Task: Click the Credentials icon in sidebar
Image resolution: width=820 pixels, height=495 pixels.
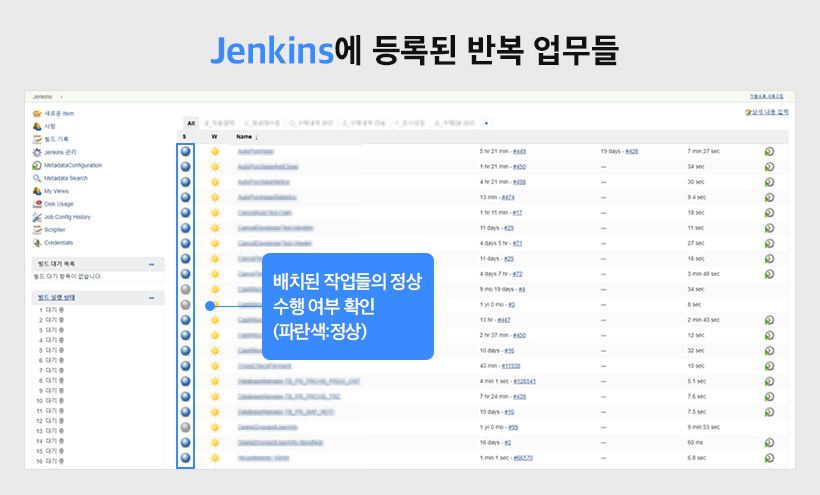Action: coord(37,243)
